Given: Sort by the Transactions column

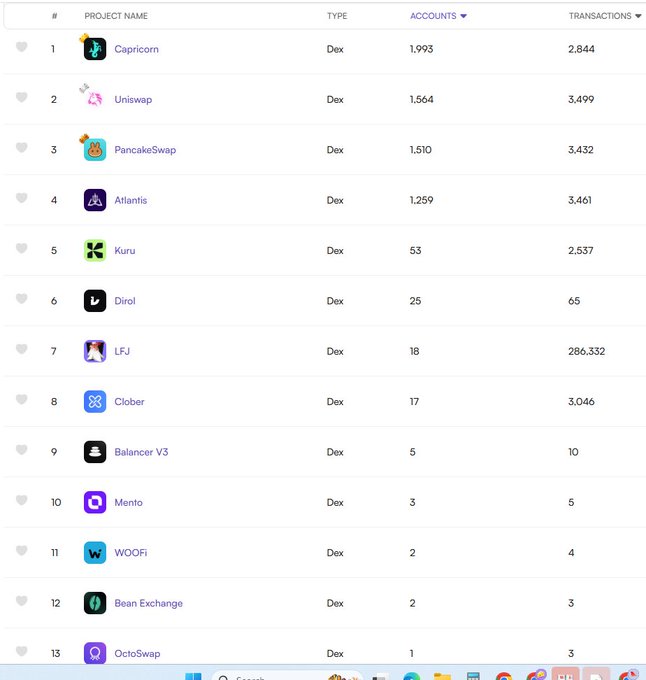Looking at the screenshot, I should tap(604, 16).
